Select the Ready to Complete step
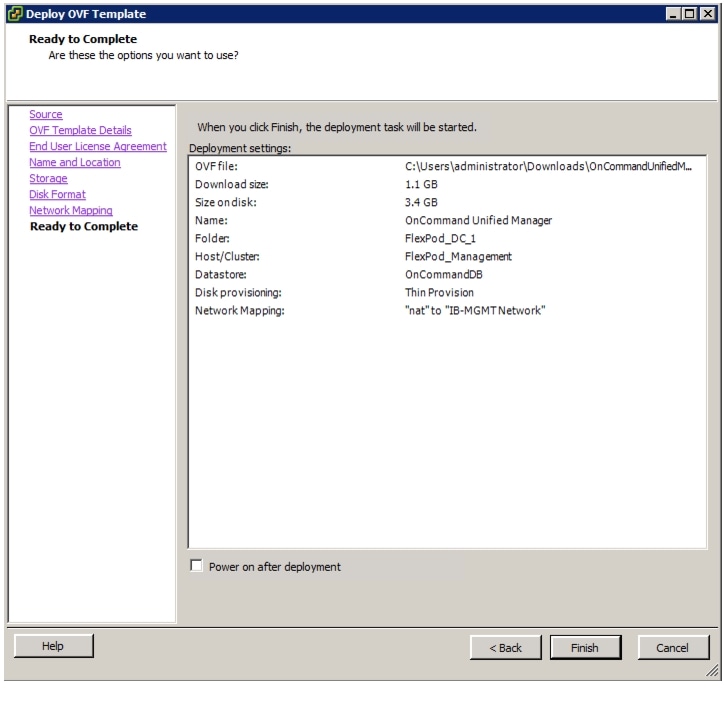This screenshot has height=713, width=725. [x=84, y=227]
